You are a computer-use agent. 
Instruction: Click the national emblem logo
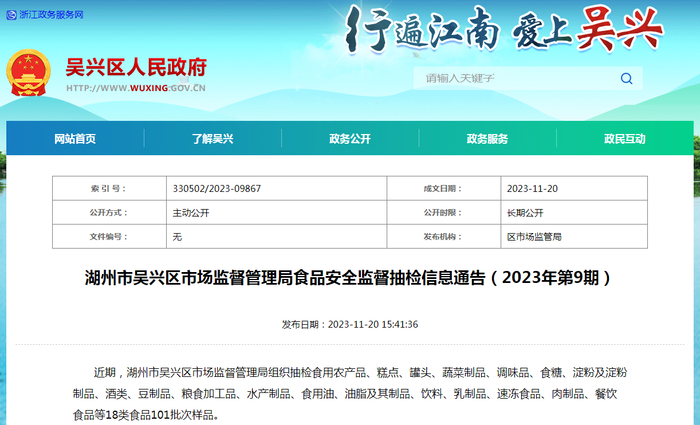coord(29,73)
